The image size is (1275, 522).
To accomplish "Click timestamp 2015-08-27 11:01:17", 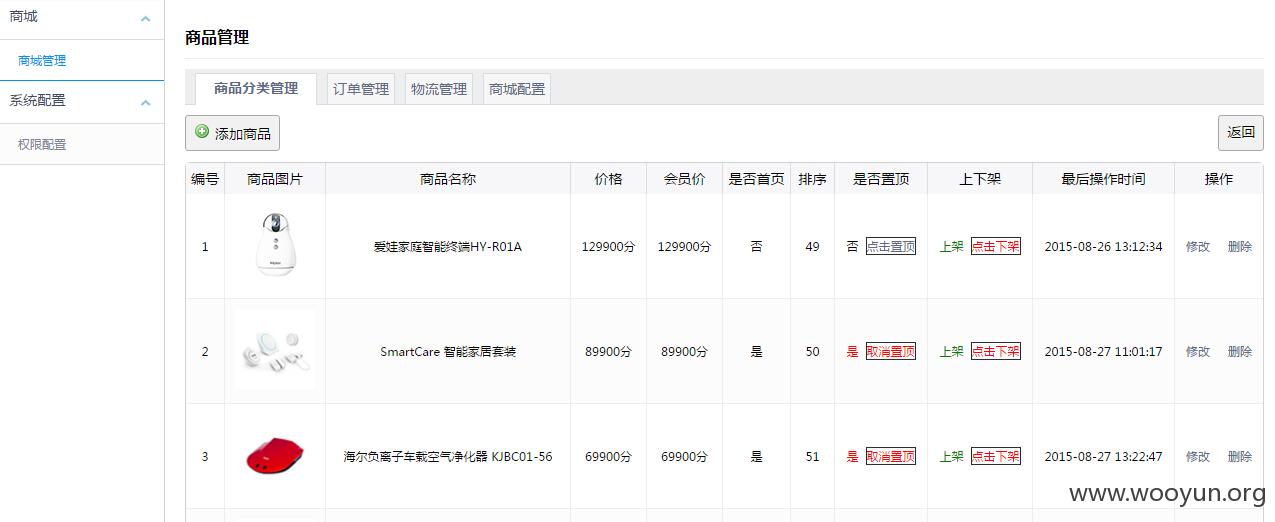I will point(1103,351).
